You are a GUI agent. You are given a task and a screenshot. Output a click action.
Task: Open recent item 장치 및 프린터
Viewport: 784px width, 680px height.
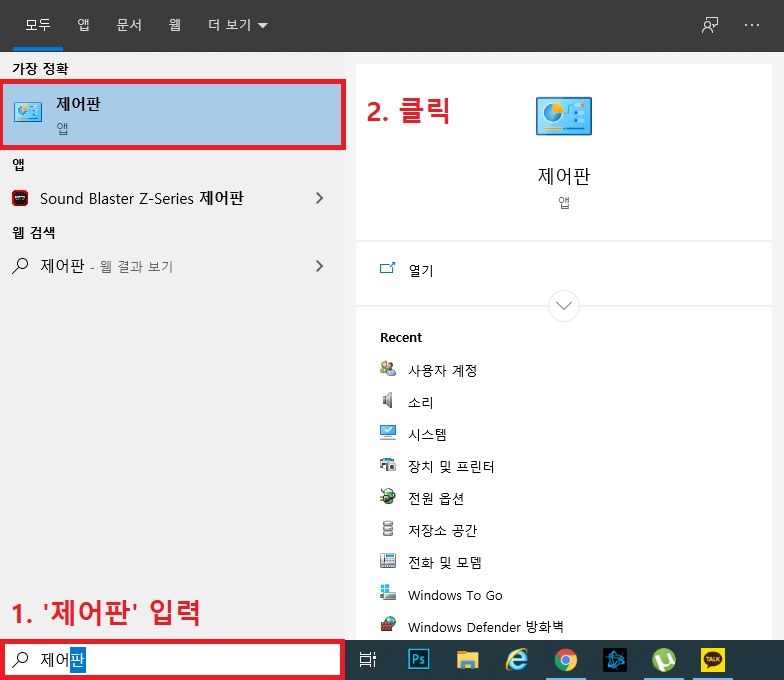tap(451, 466)
